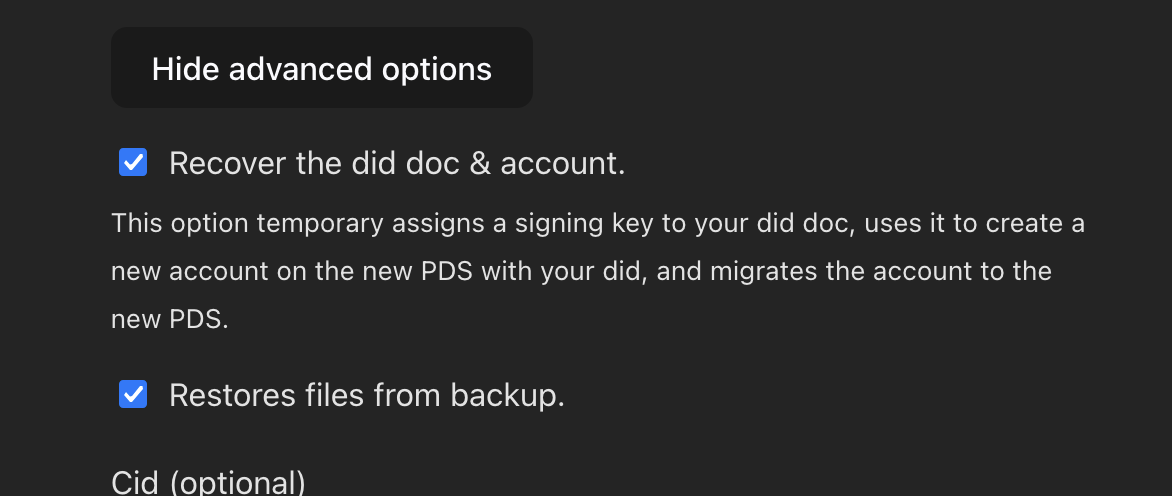1172x496 pixels.
Task: Collapse the advanced options section
Action: point(321,68)
